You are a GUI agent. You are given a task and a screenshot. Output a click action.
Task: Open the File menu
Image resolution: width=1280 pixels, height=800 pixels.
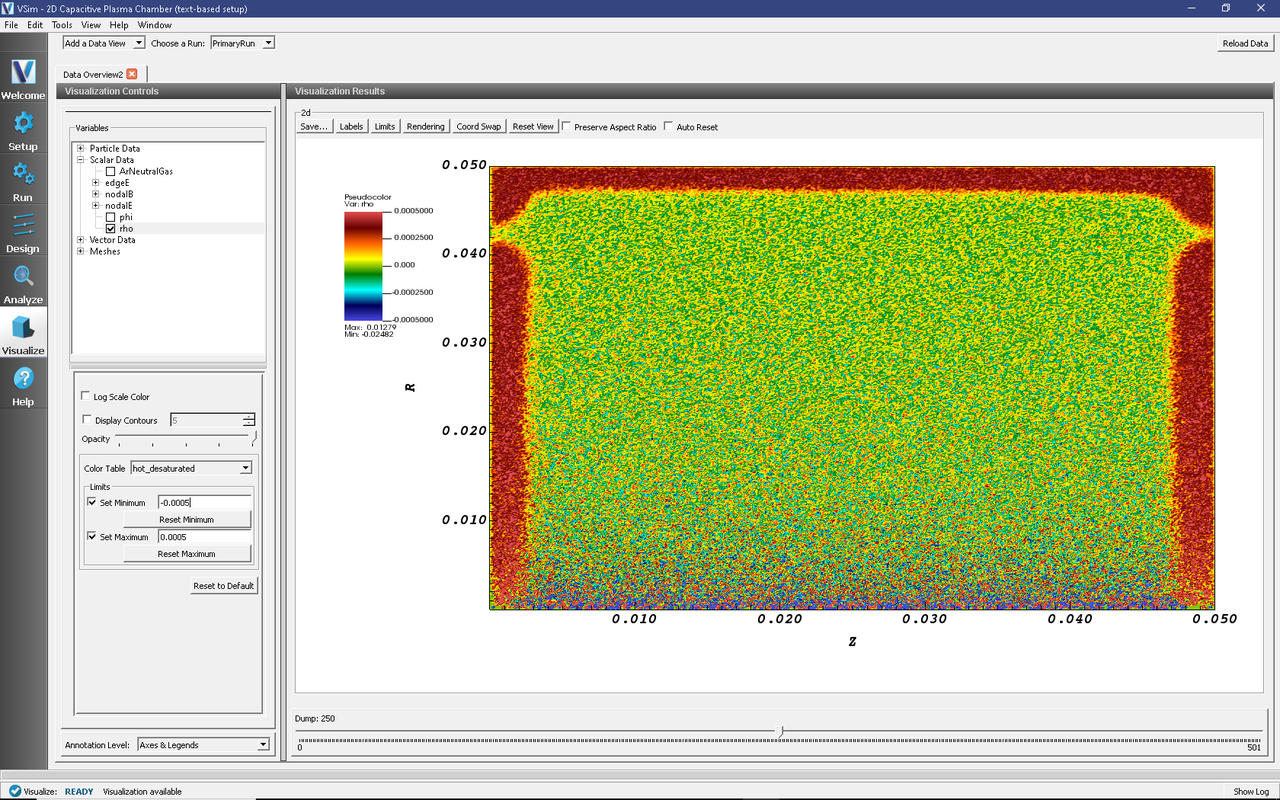[11, 25]
